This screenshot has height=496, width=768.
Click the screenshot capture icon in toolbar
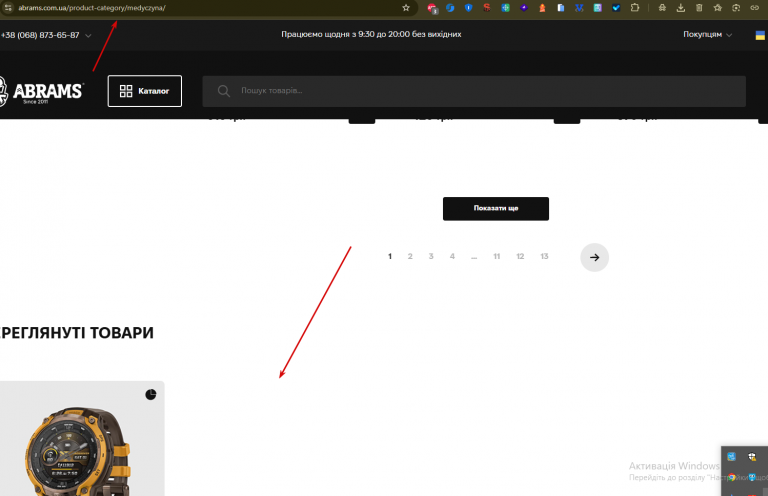tap(736, 8)
